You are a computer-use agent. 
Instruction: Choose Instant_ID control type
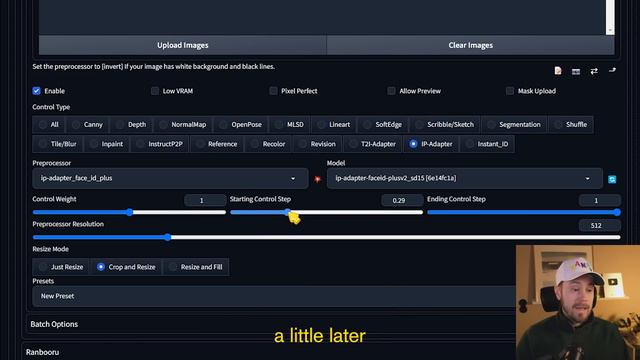(x=487, y=144)
